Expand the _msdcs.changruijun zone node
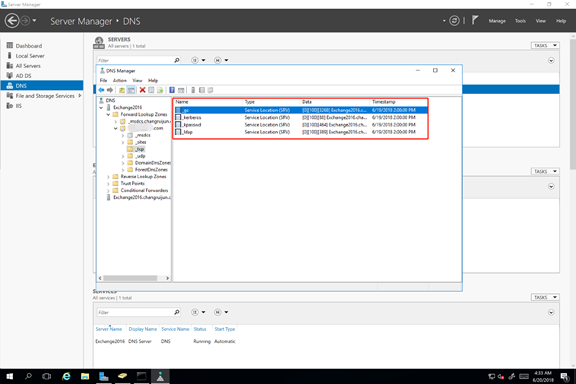This screenshot has height=384, width=576. coord(115,122)
